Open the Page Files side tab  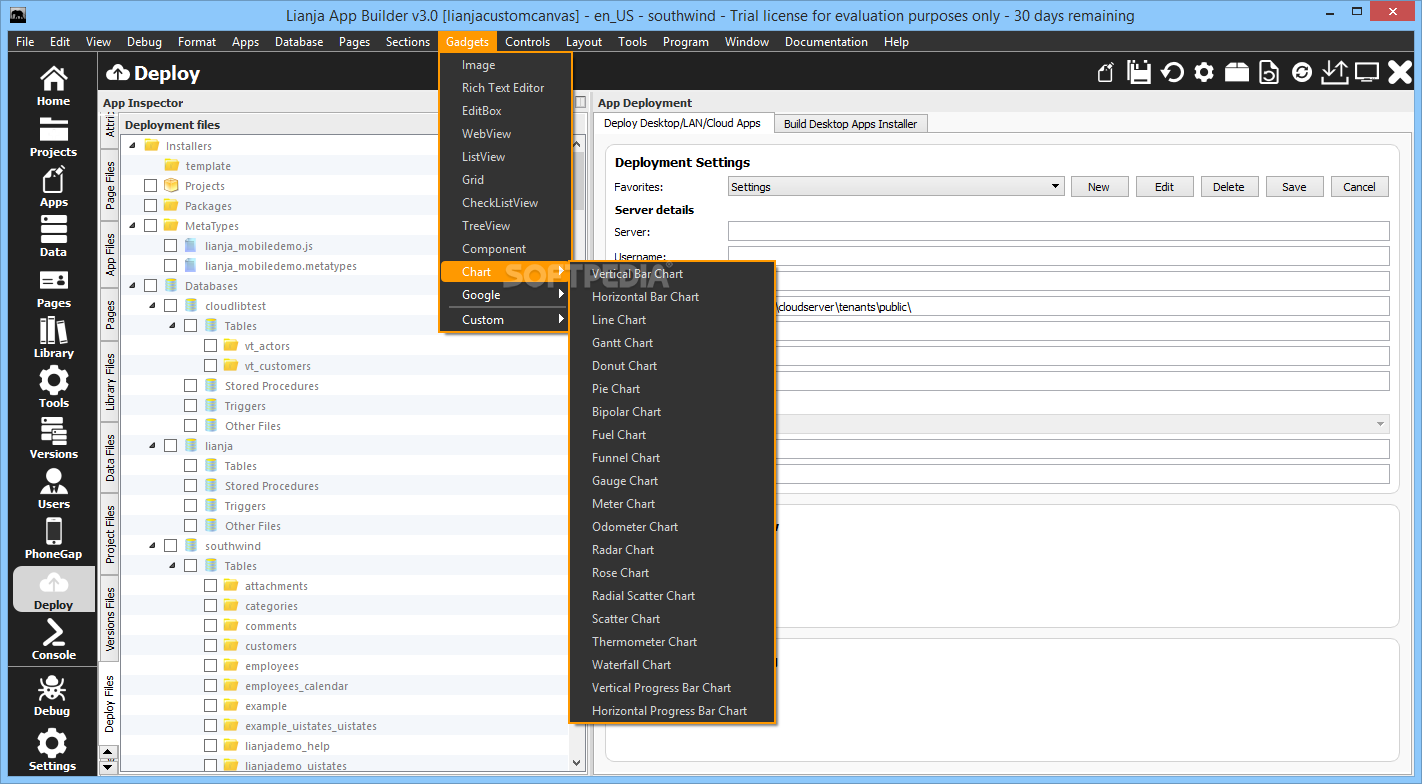(x=110, y=185)
